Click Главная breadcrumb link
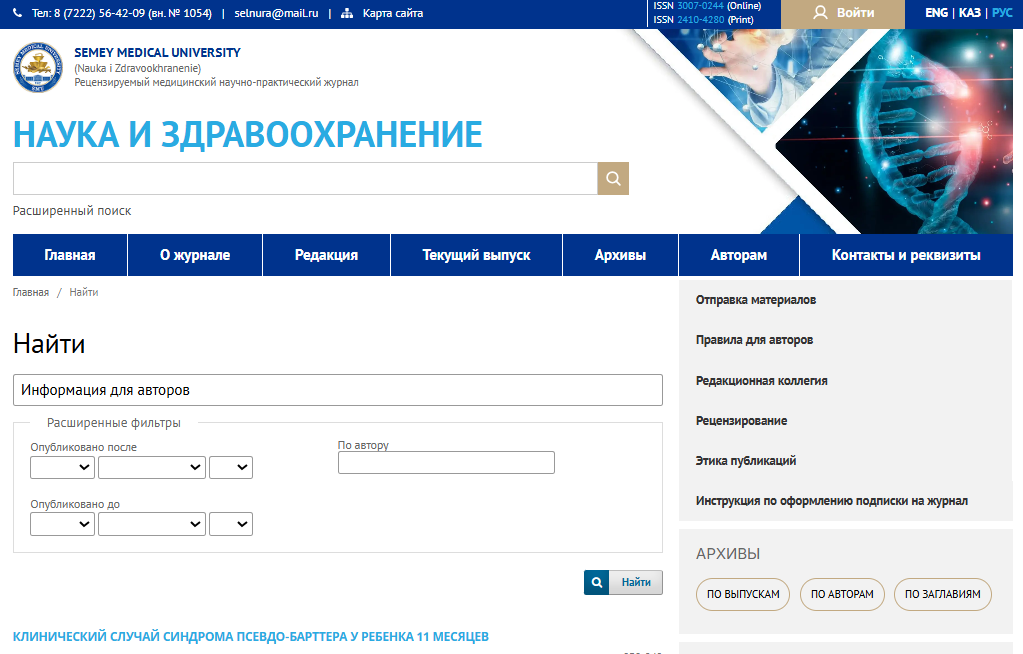Screen dimensions: 1023x654 pos(31,292)
